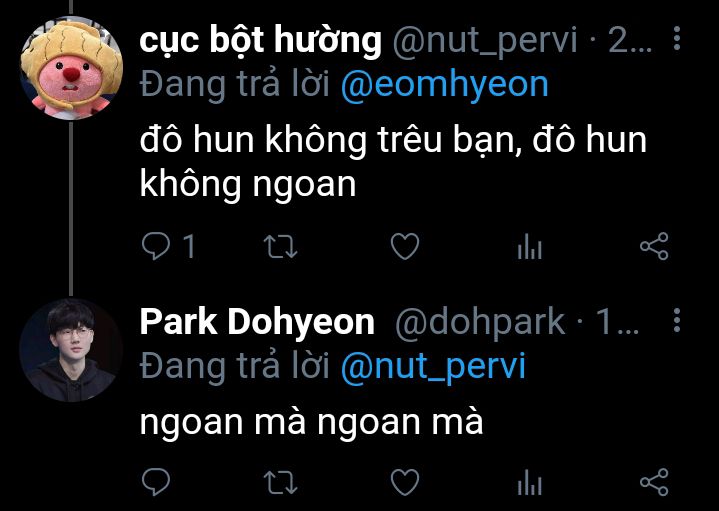719x511 pixels.
Task: Open the @eomhyeon mention link
Action: pos(444,85)
